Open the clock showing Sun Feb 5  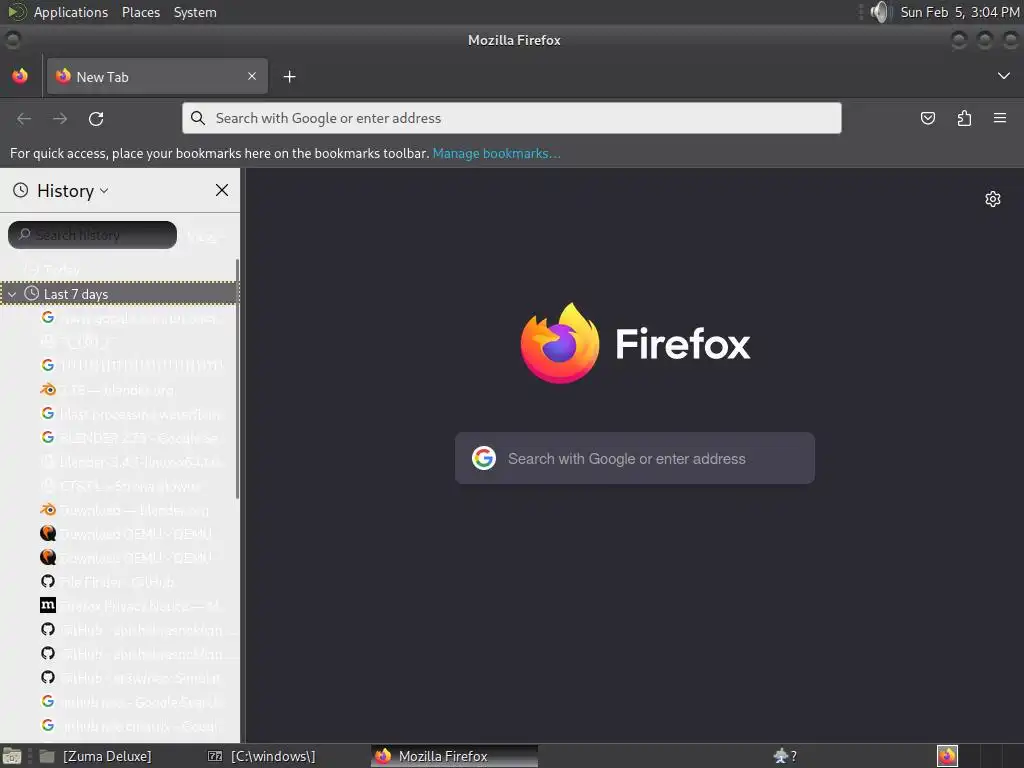(959, 12)
